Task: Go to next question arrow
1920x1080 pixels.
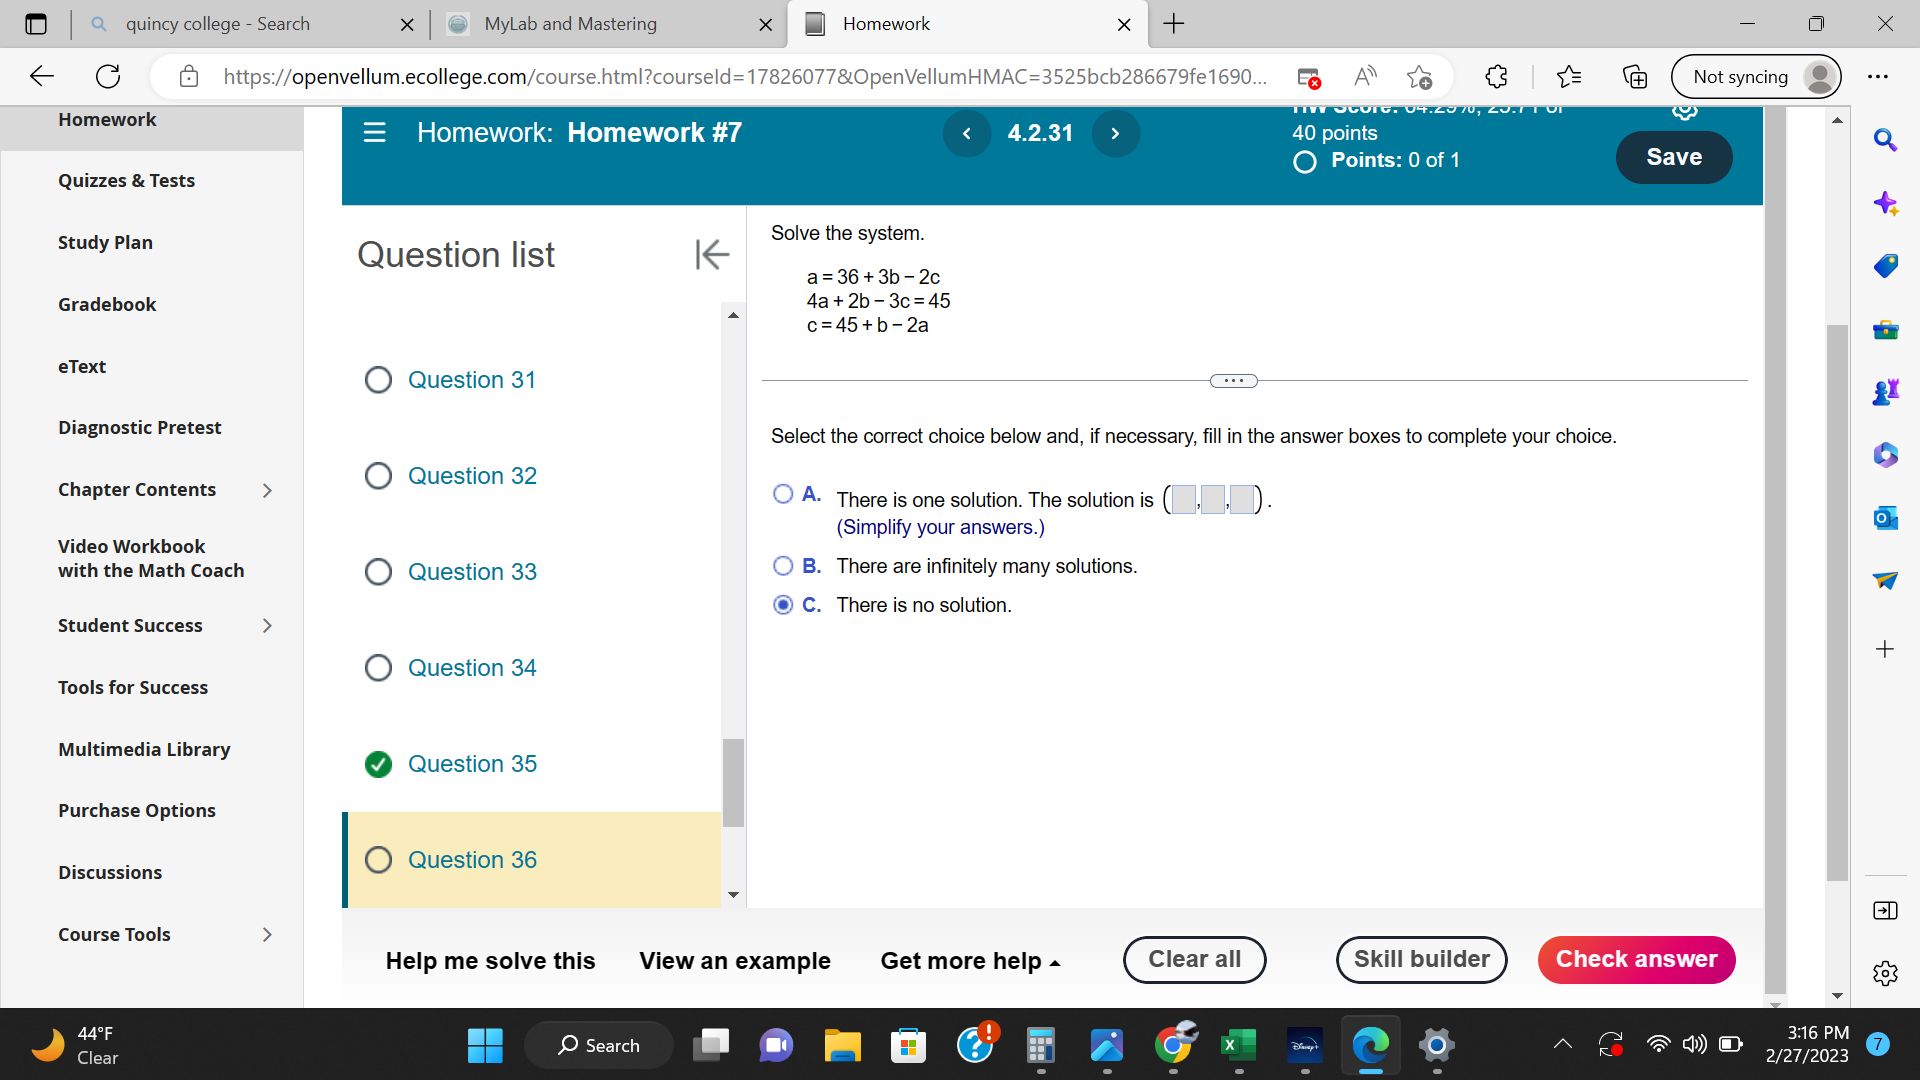Action: pyautogui.click(x=1115, y=134)
